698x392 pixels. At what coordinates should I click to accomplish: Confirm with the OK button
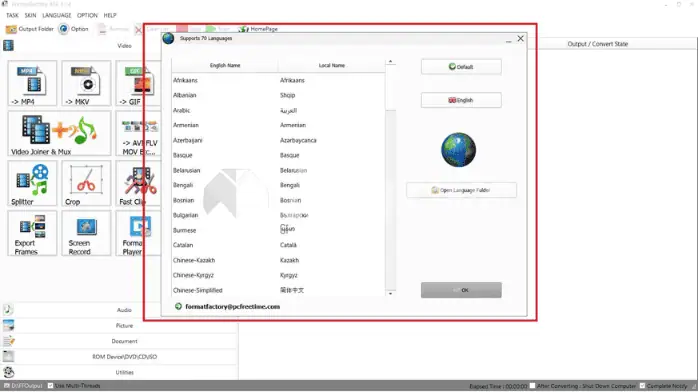(x=461, y=290)
